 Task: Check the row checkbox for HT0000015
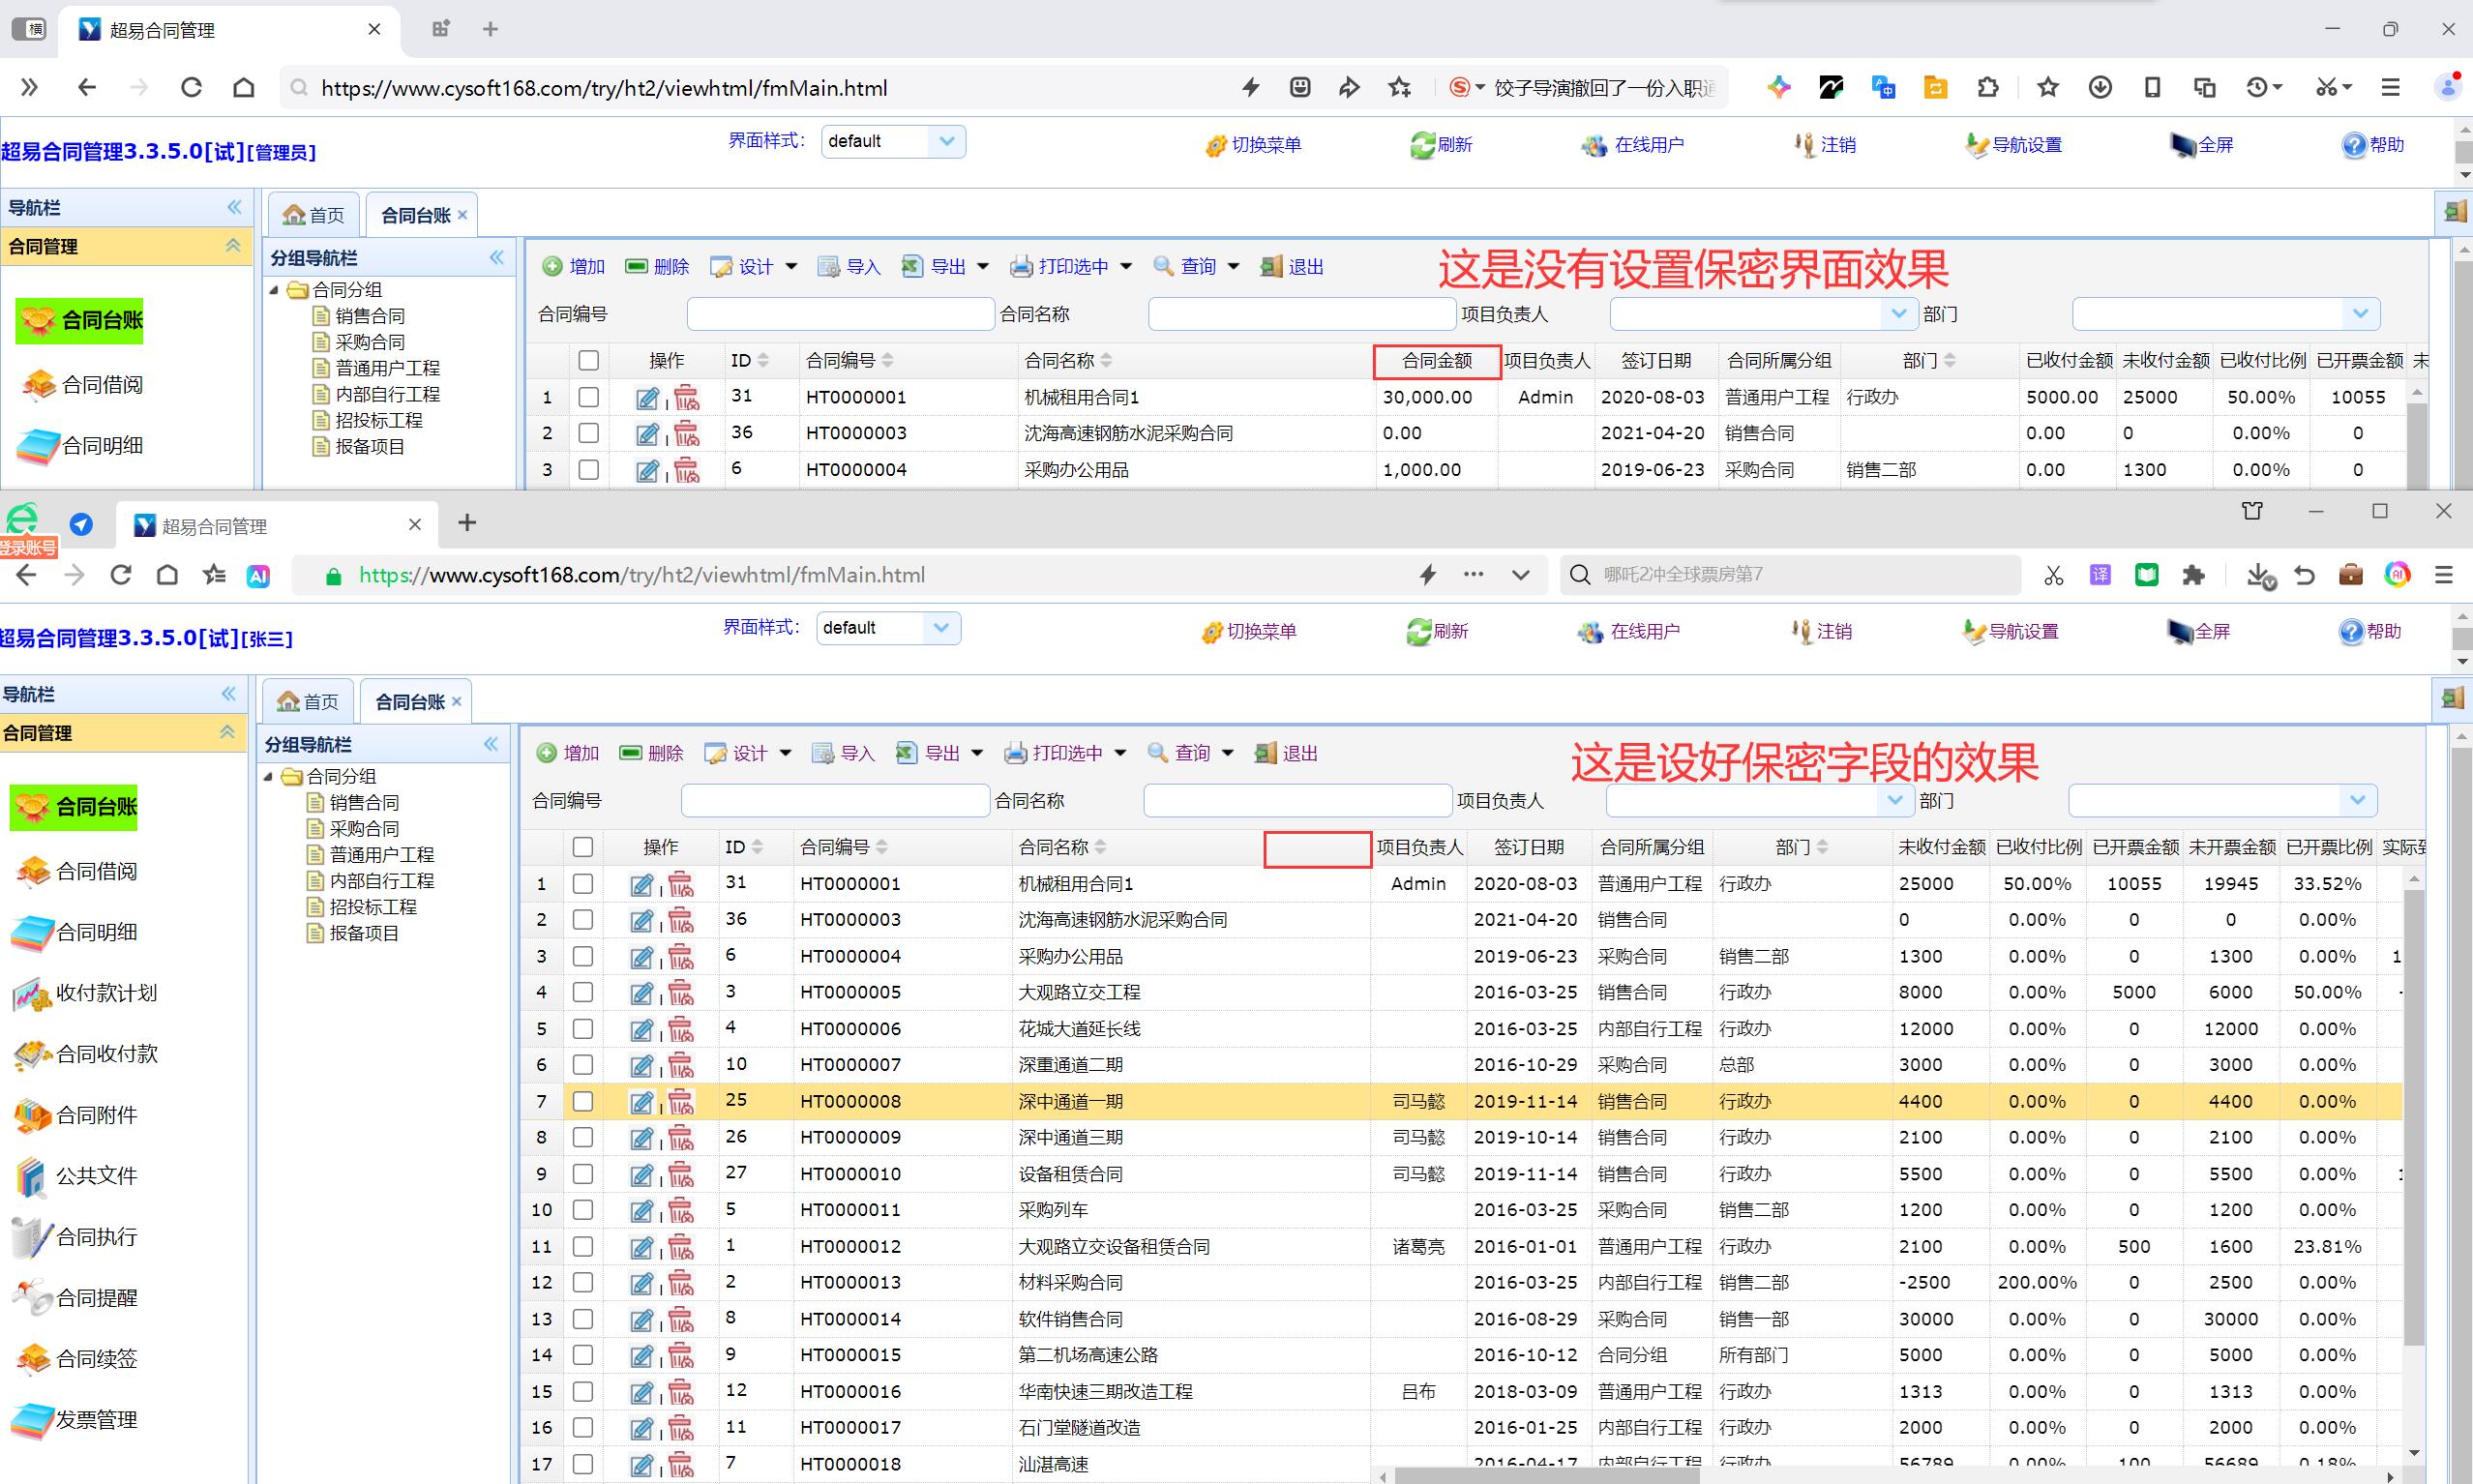583,1355
